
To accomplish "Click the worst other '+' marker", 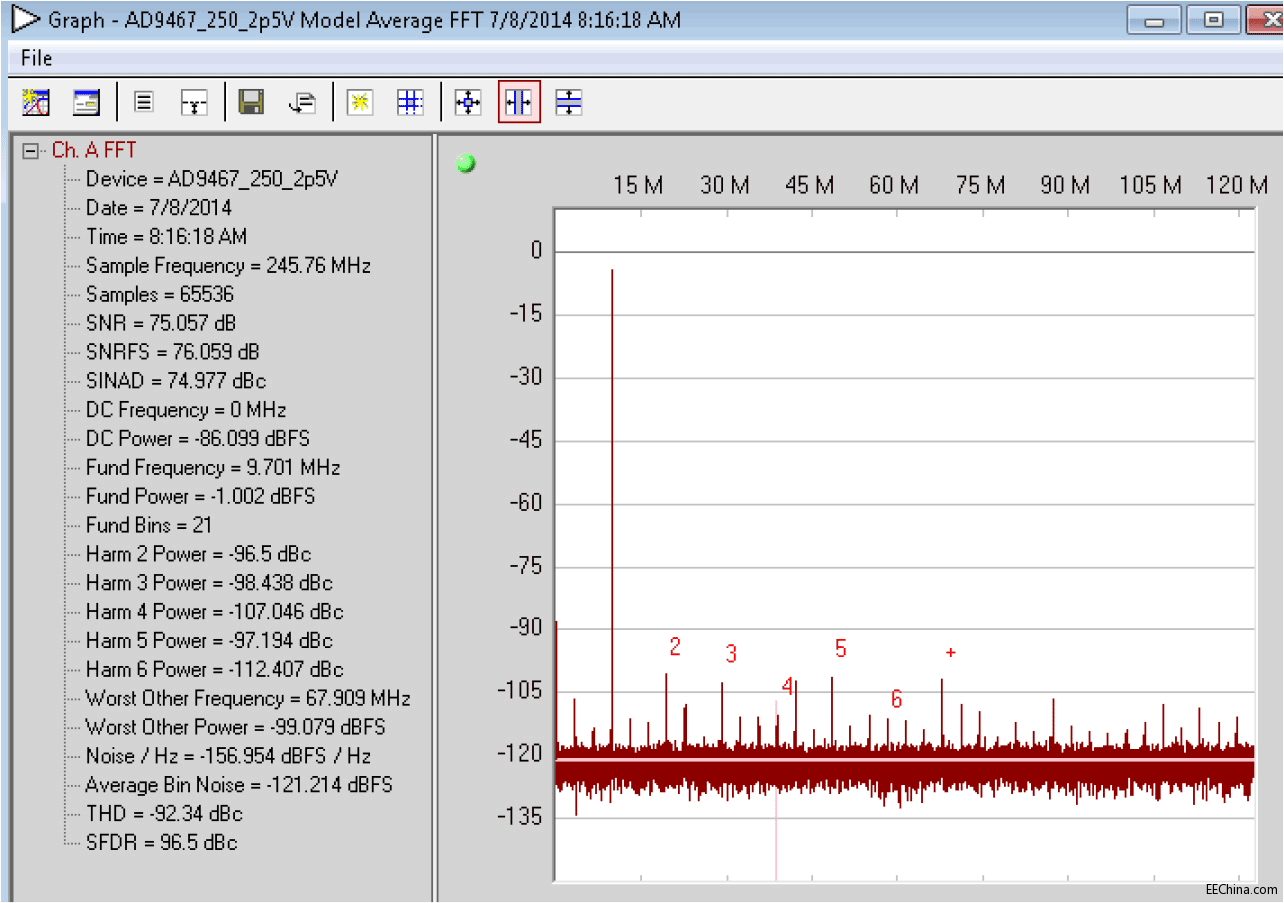I will (x=951, y=653).
